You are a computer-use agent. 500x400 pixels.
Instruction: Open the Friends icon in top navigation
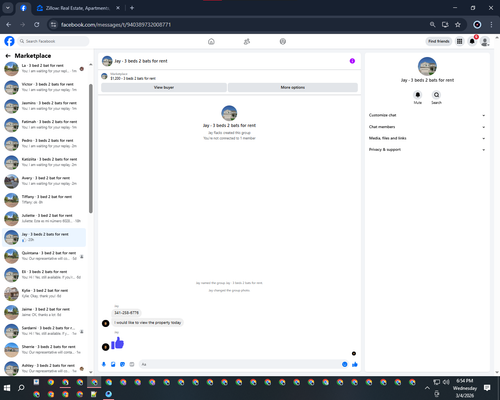(x=247, y=41)
